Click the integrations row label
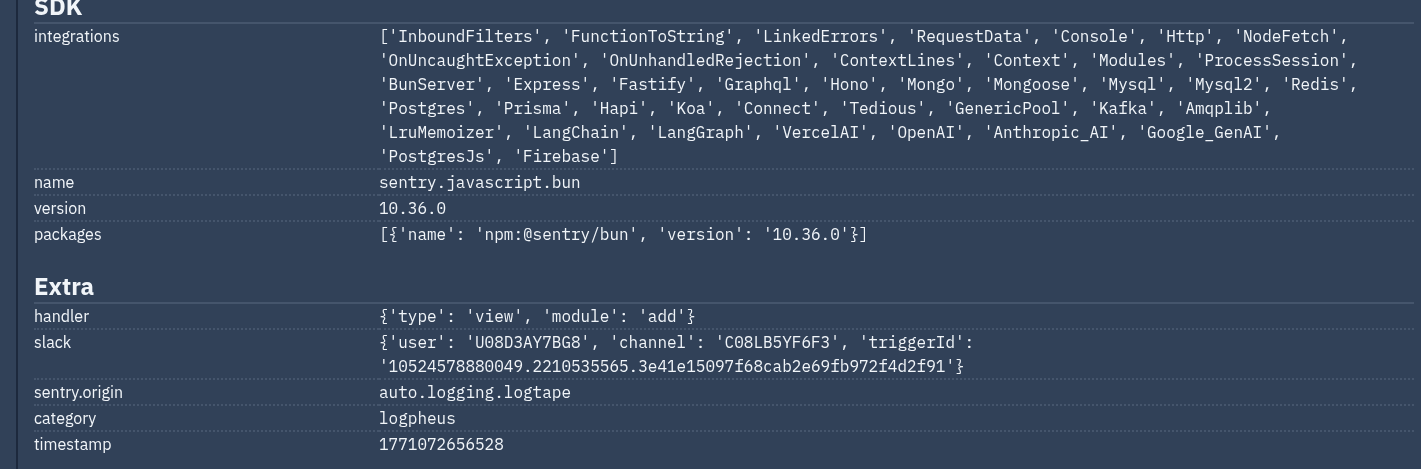The image size is (1421, 469). (x=76, y=37)
